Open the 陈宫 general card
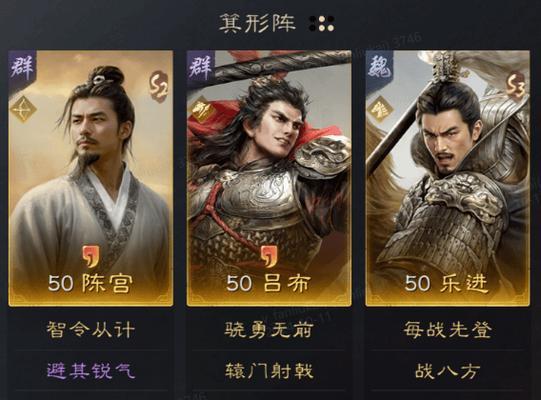Viewport: 541px width, 400px height. (x=91, y=178)
